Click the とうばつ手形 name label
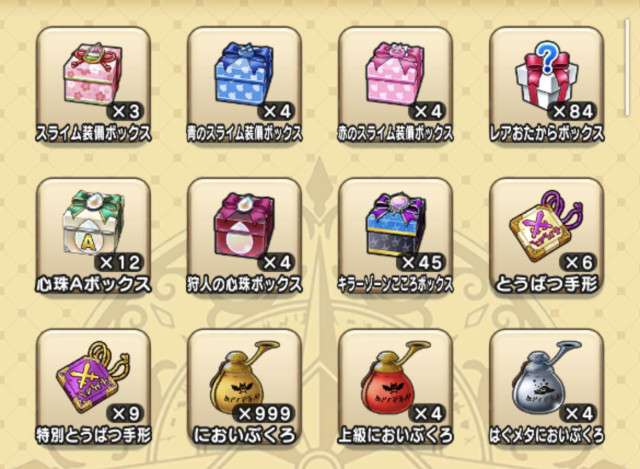This screenshot has height=469, width=640. click(547, 285)
